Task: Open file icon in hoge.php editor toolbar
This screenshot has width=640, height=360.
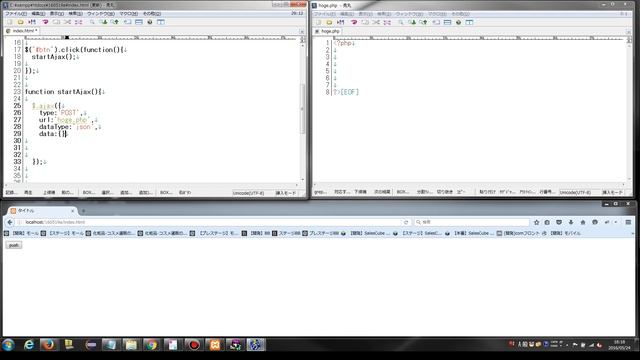Action: coord(329,22)
